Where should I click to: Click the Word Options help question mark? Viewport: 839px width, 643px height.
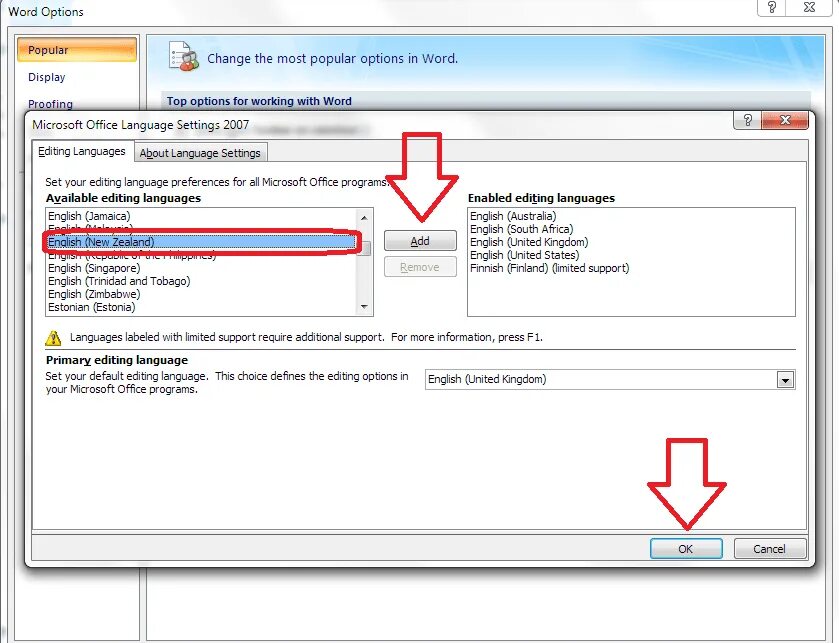pos(772,7)
